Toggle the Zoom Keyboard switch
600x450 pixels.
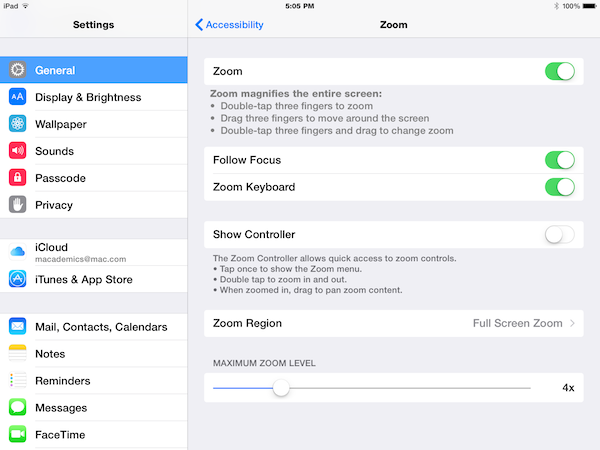(x=559, y=187)
